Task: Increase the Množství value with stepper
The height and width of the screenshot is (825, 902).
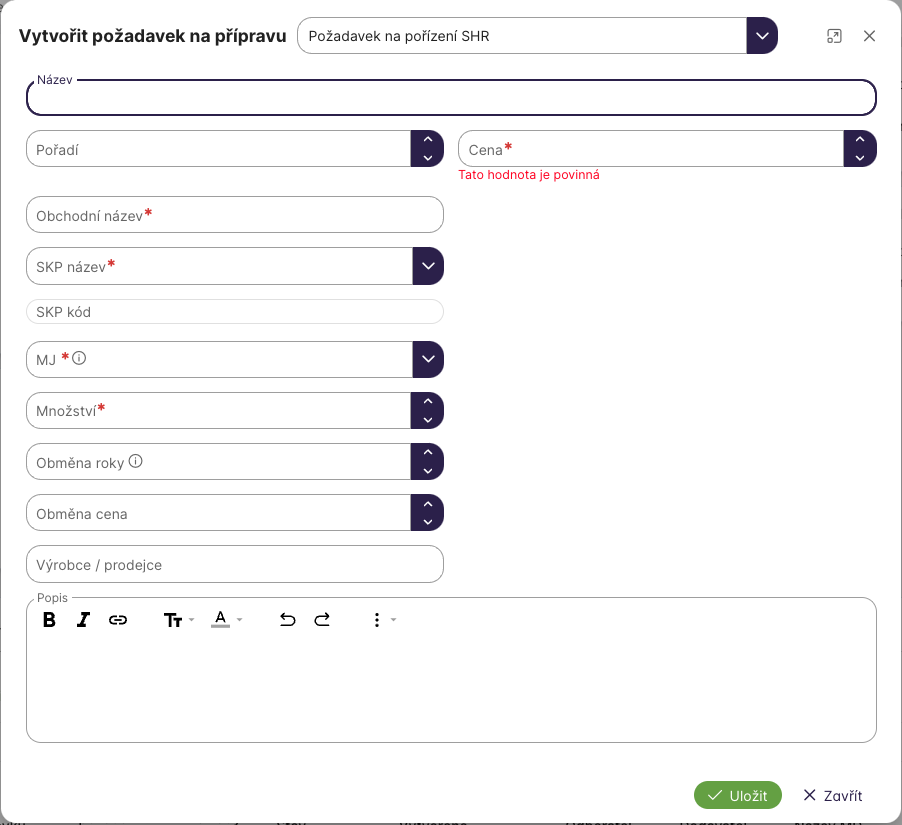Action: click(428, 402)
